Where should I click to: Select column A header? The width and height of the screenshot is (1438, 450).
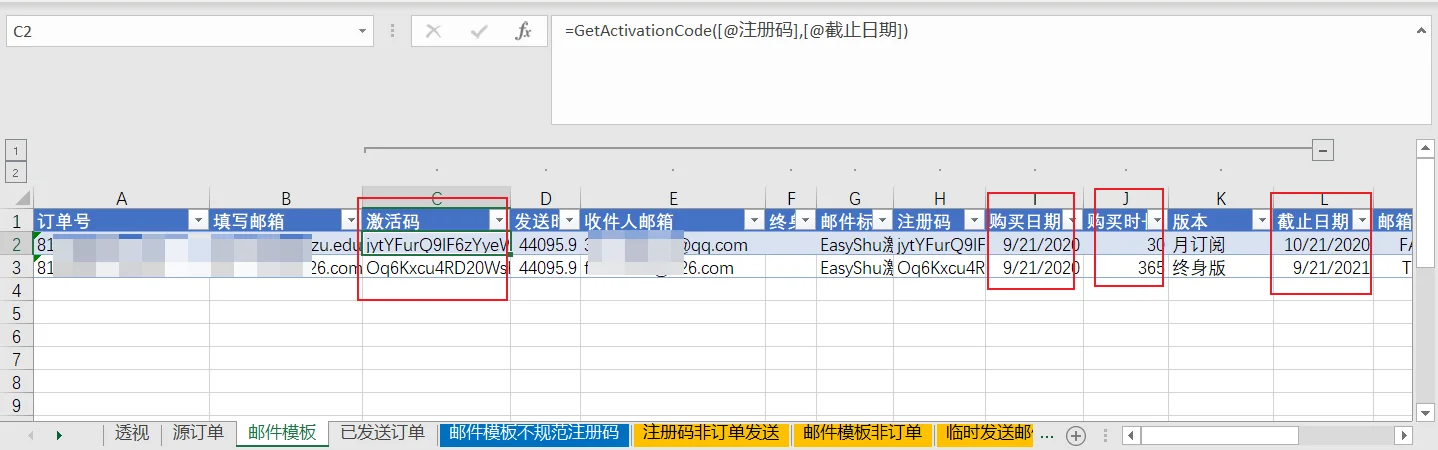click(x=121, y=198)
